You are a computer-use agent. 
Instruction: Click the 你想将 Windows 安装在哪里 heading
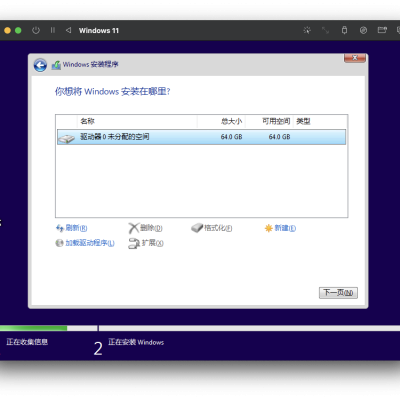pyautogui.click(x=113, y=91)
